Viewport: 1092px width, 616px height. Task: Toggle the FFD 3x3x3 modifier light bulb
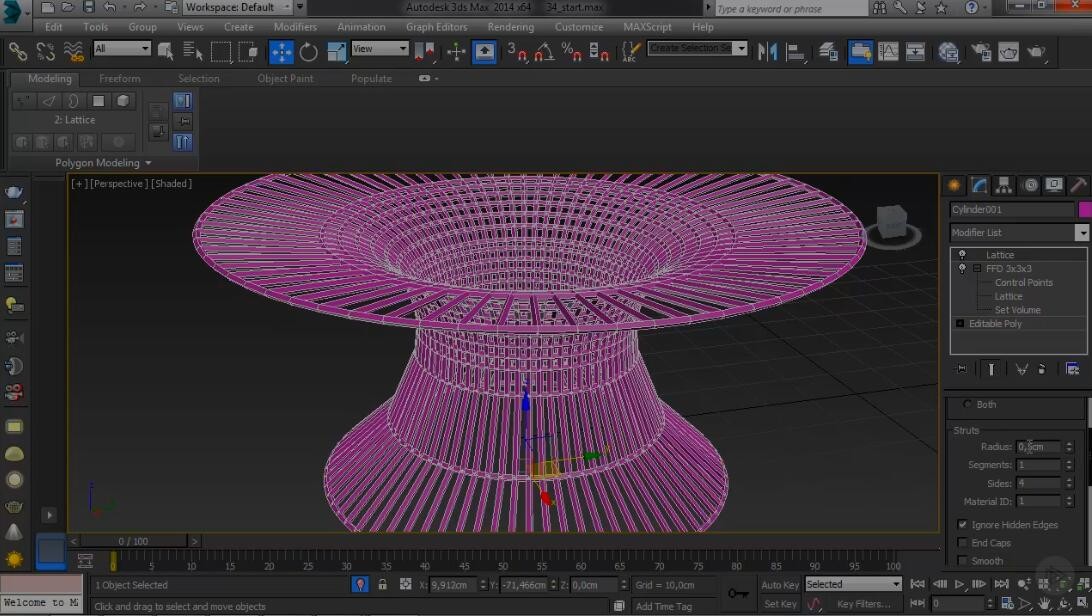click(x=962, y=268)
